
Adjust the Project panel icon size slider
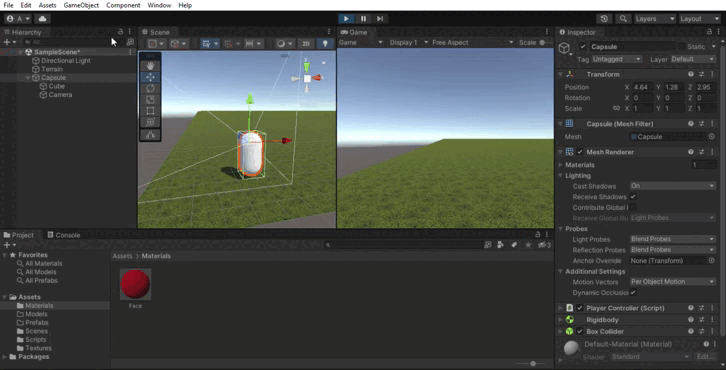(x=533, y=364)
